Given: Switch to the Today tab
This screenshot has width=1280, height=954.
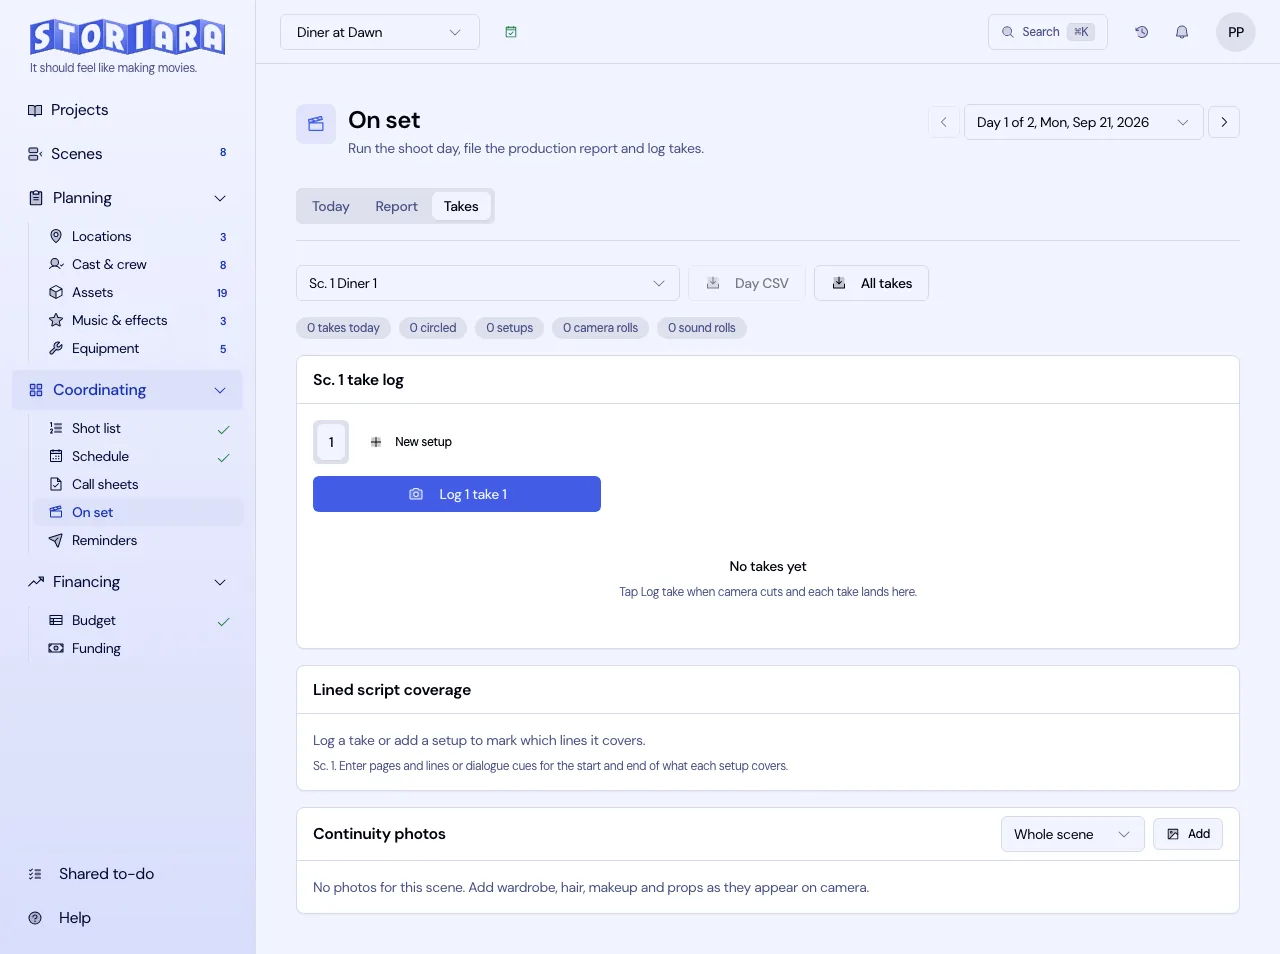Looking at the screenshot, I should click(x=331, y=206).
